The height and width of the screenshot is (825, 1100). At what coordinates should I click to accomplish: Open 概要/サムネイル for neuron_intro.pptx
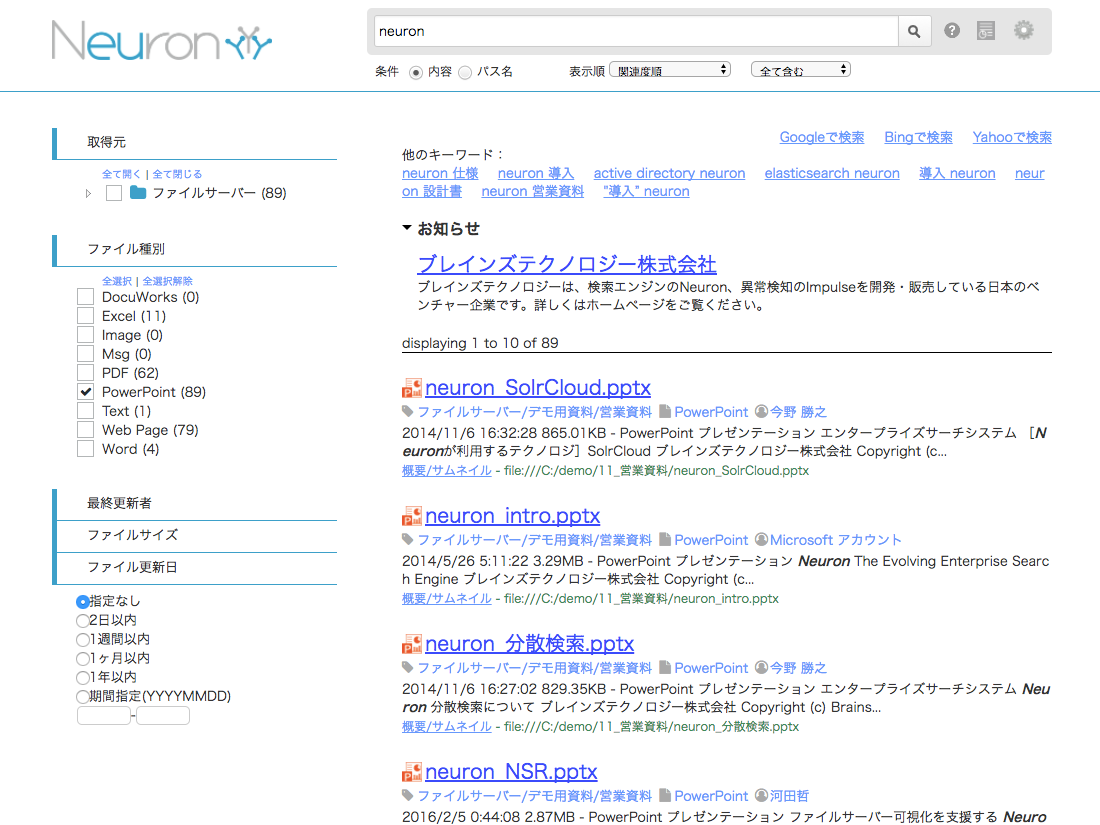pyautogui.click(x=447, y=598)
